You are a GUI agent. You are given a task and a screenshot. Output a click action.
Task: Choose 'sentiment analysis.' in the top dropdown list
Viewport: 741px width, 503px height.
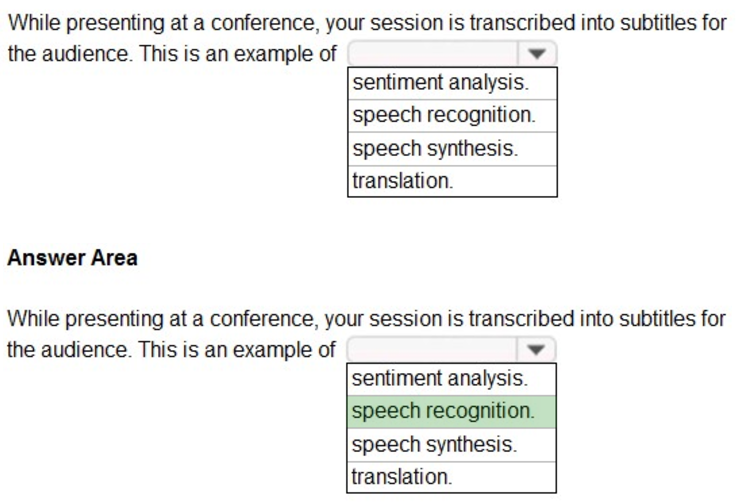[441, 83]
